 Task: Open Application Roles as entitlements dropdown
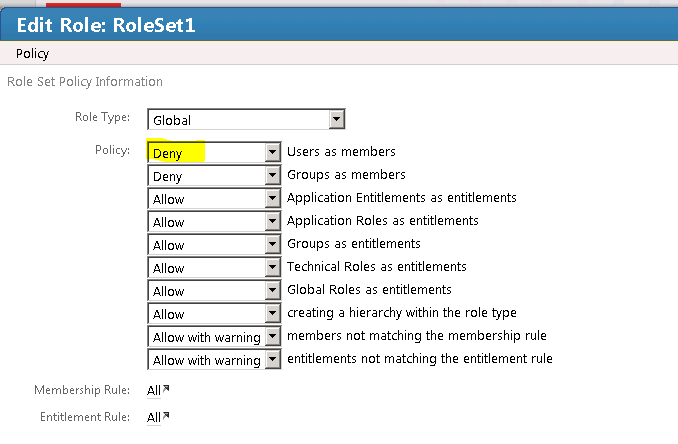click(272, 222)
